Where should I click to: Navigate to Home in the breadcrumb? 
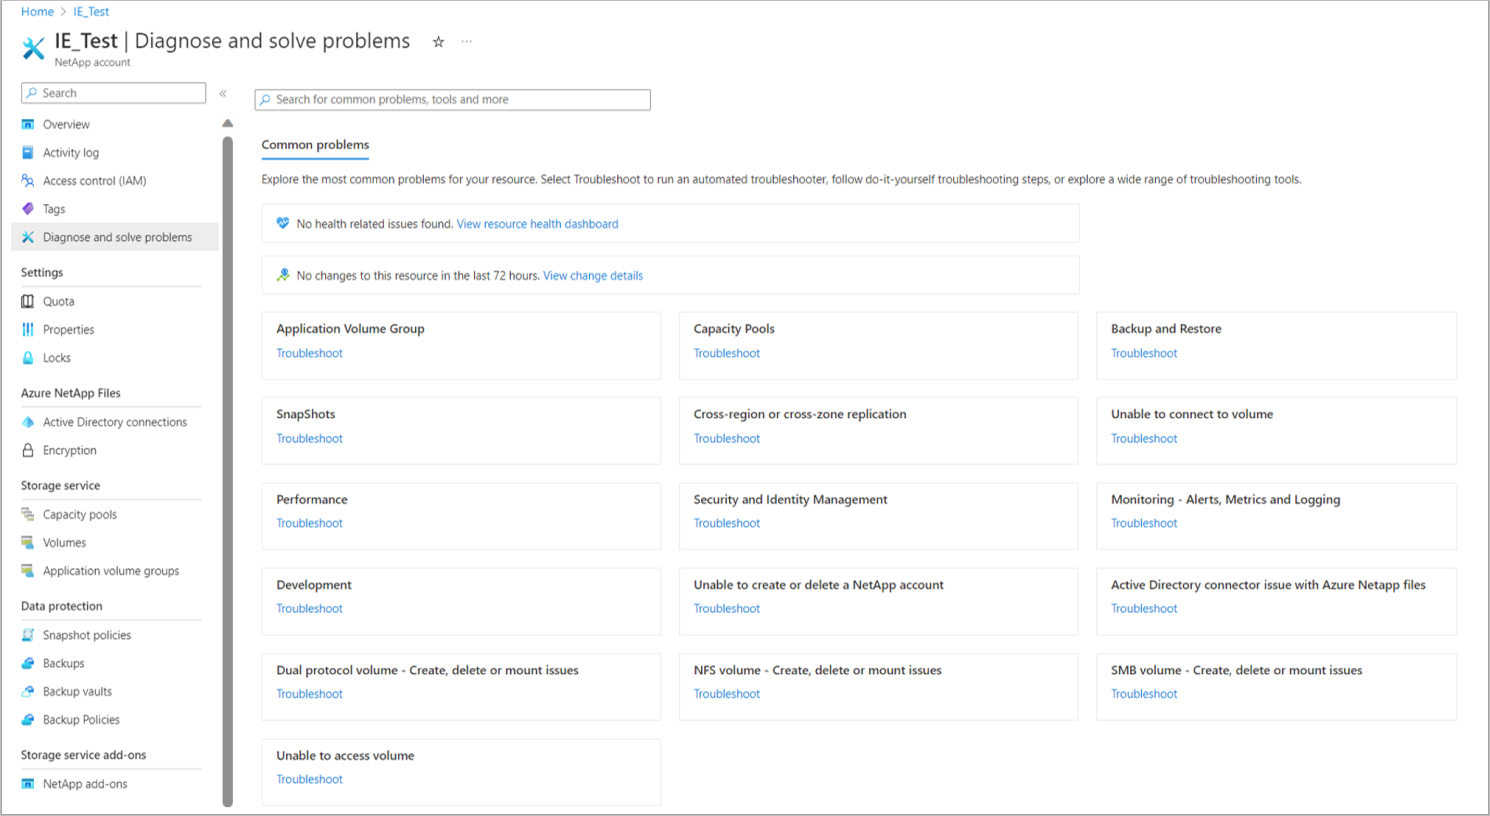37,12
